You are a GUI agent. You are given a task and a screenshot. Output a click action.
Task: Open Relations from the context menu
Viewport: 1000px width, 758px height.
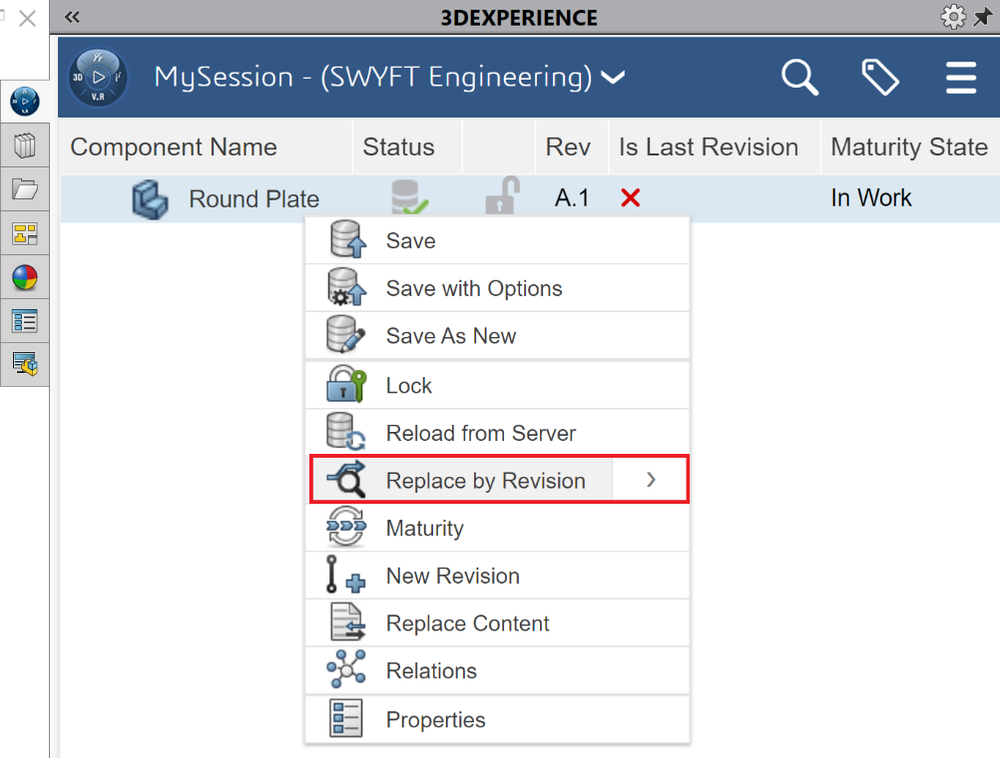point(497,671)
